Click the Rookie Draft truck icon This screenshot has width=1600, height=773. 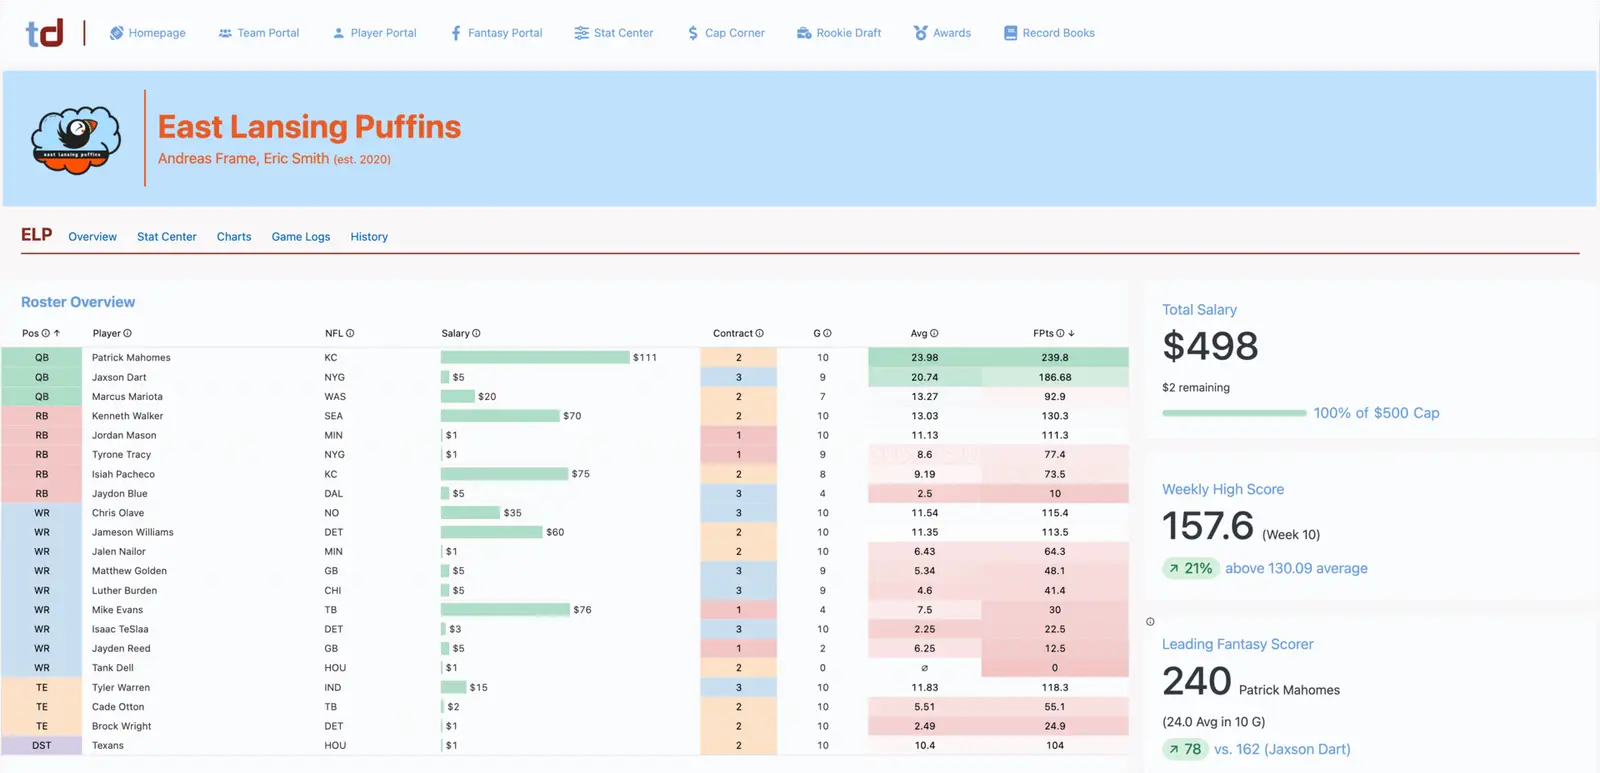click(804, 33)
